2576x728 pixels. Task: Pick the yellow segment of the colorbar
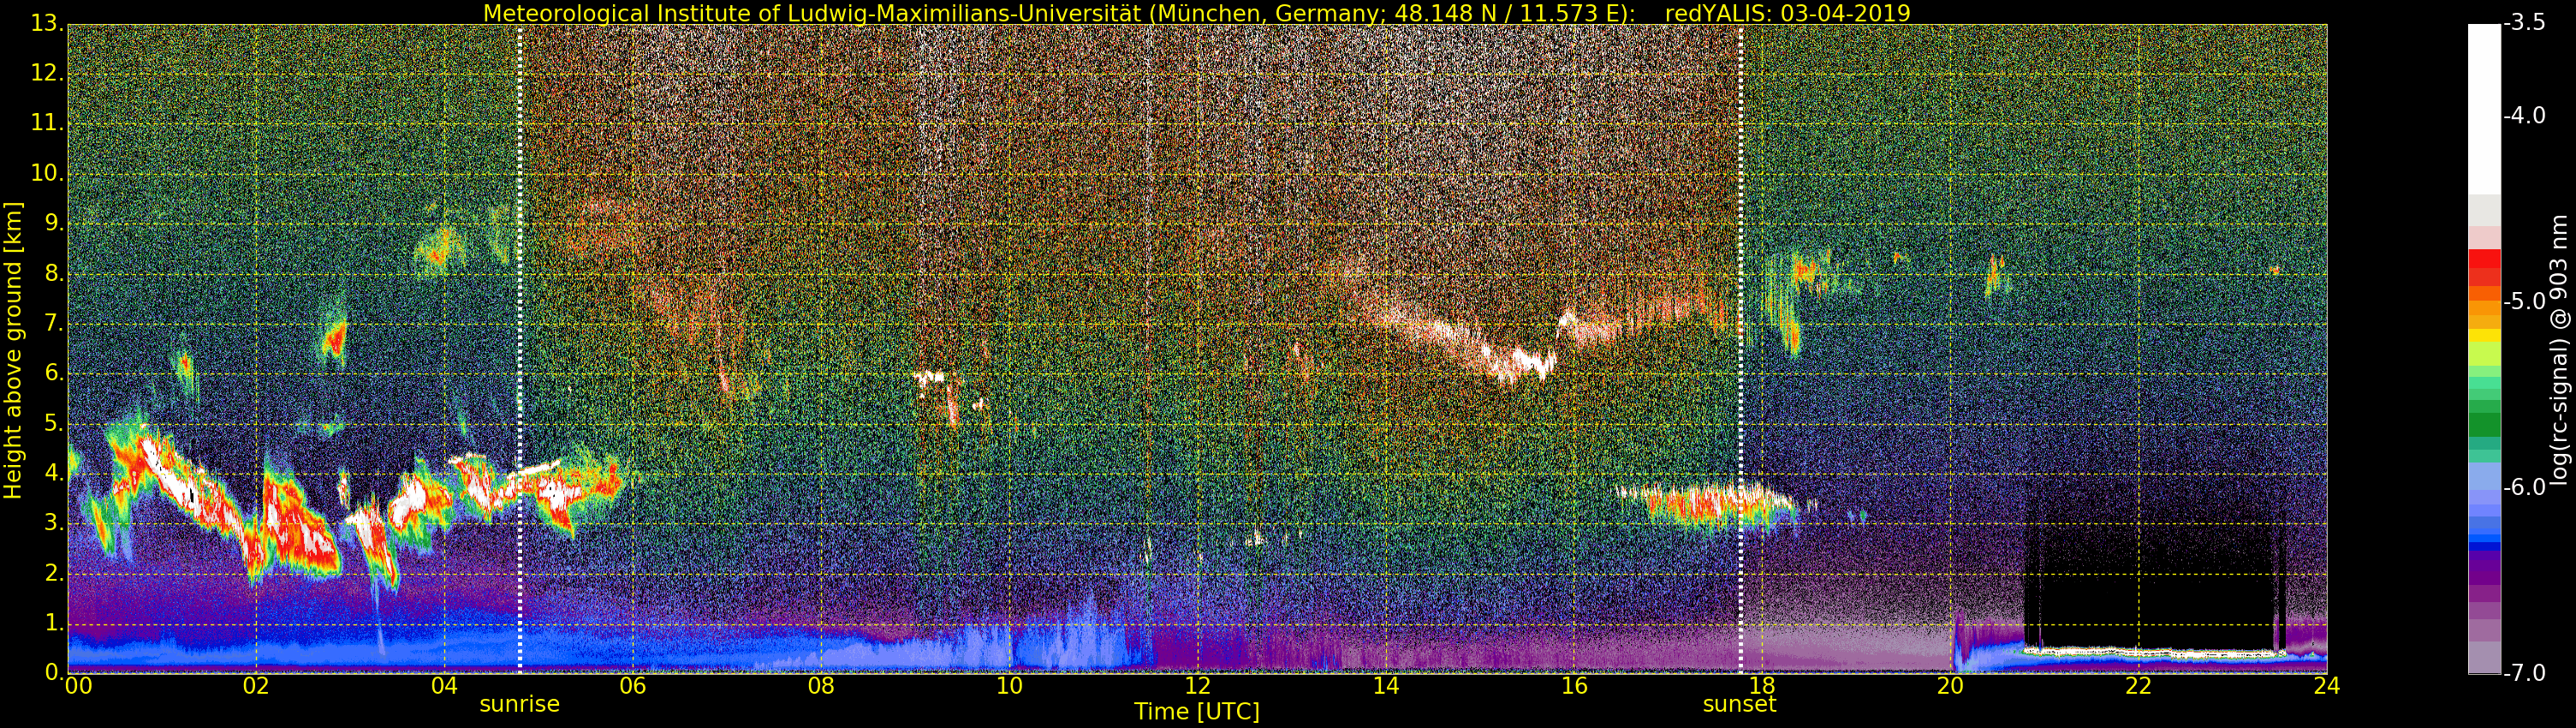(2484, 337)
